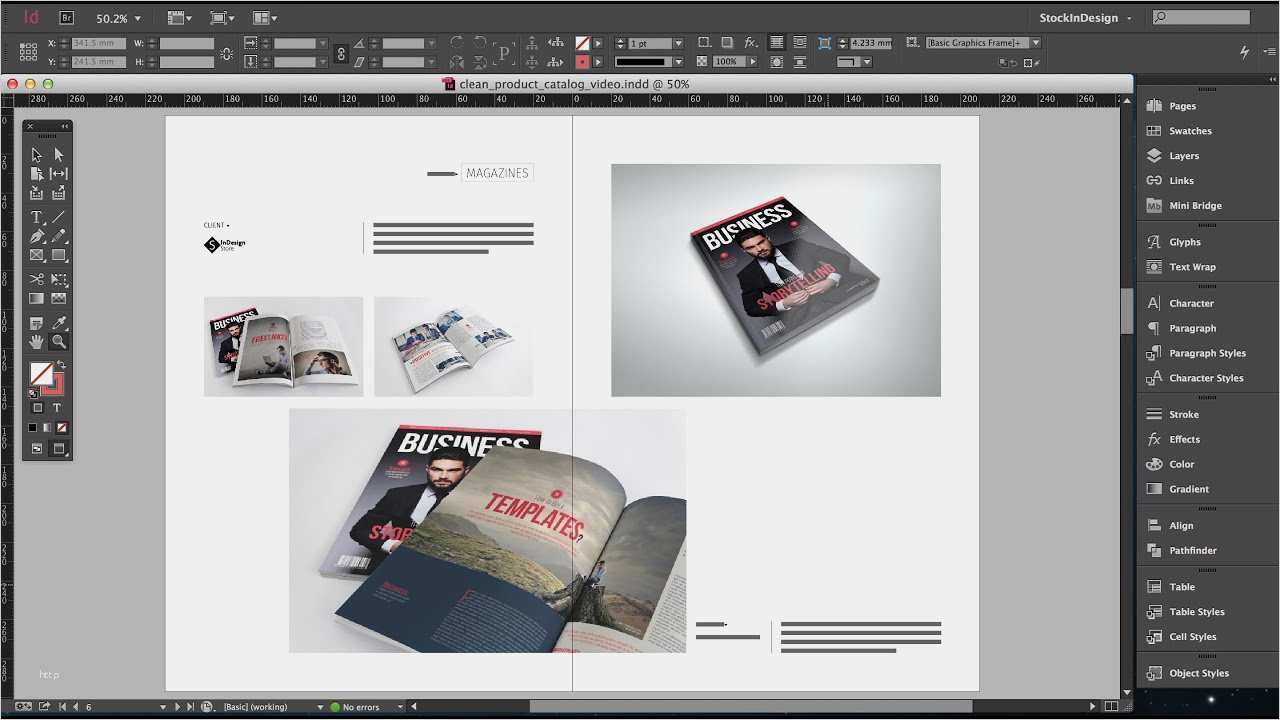Select the Hand tool
The height and width of the screenshot is (720, 1280).
point(37,341)
